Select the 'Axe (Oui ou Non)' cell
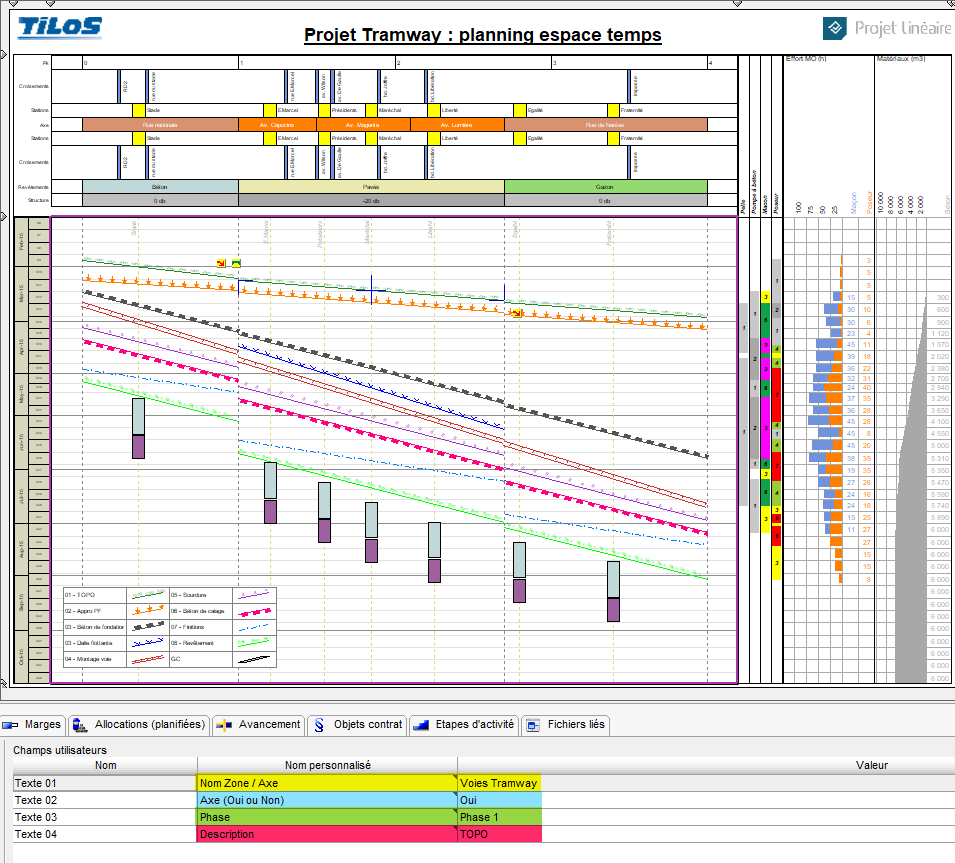The image size is (955, 863). (x=327, y=800)
